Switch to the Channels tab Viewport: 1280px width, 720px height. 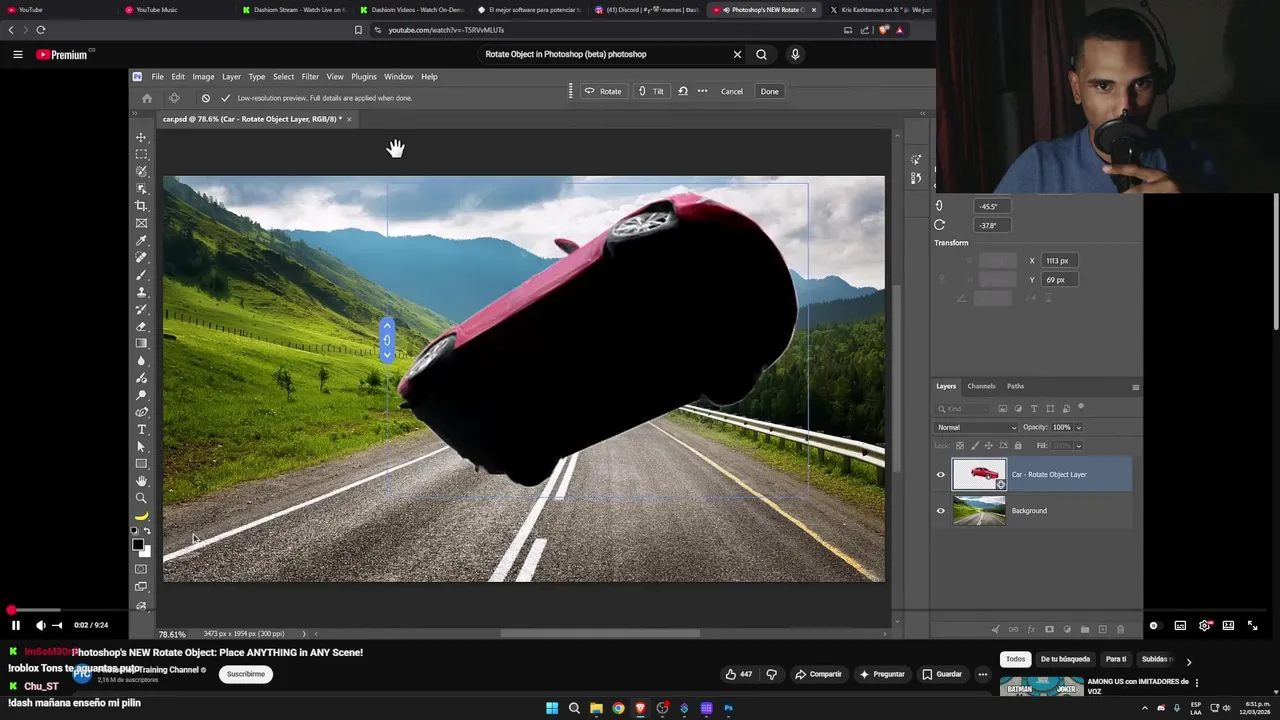981,386
